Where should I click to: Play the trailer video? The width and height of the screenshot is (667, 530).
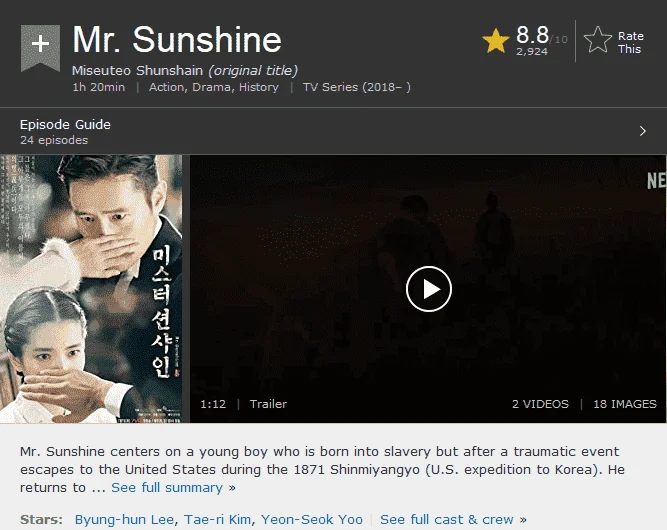pyautogui.click(x=429, y=289)
